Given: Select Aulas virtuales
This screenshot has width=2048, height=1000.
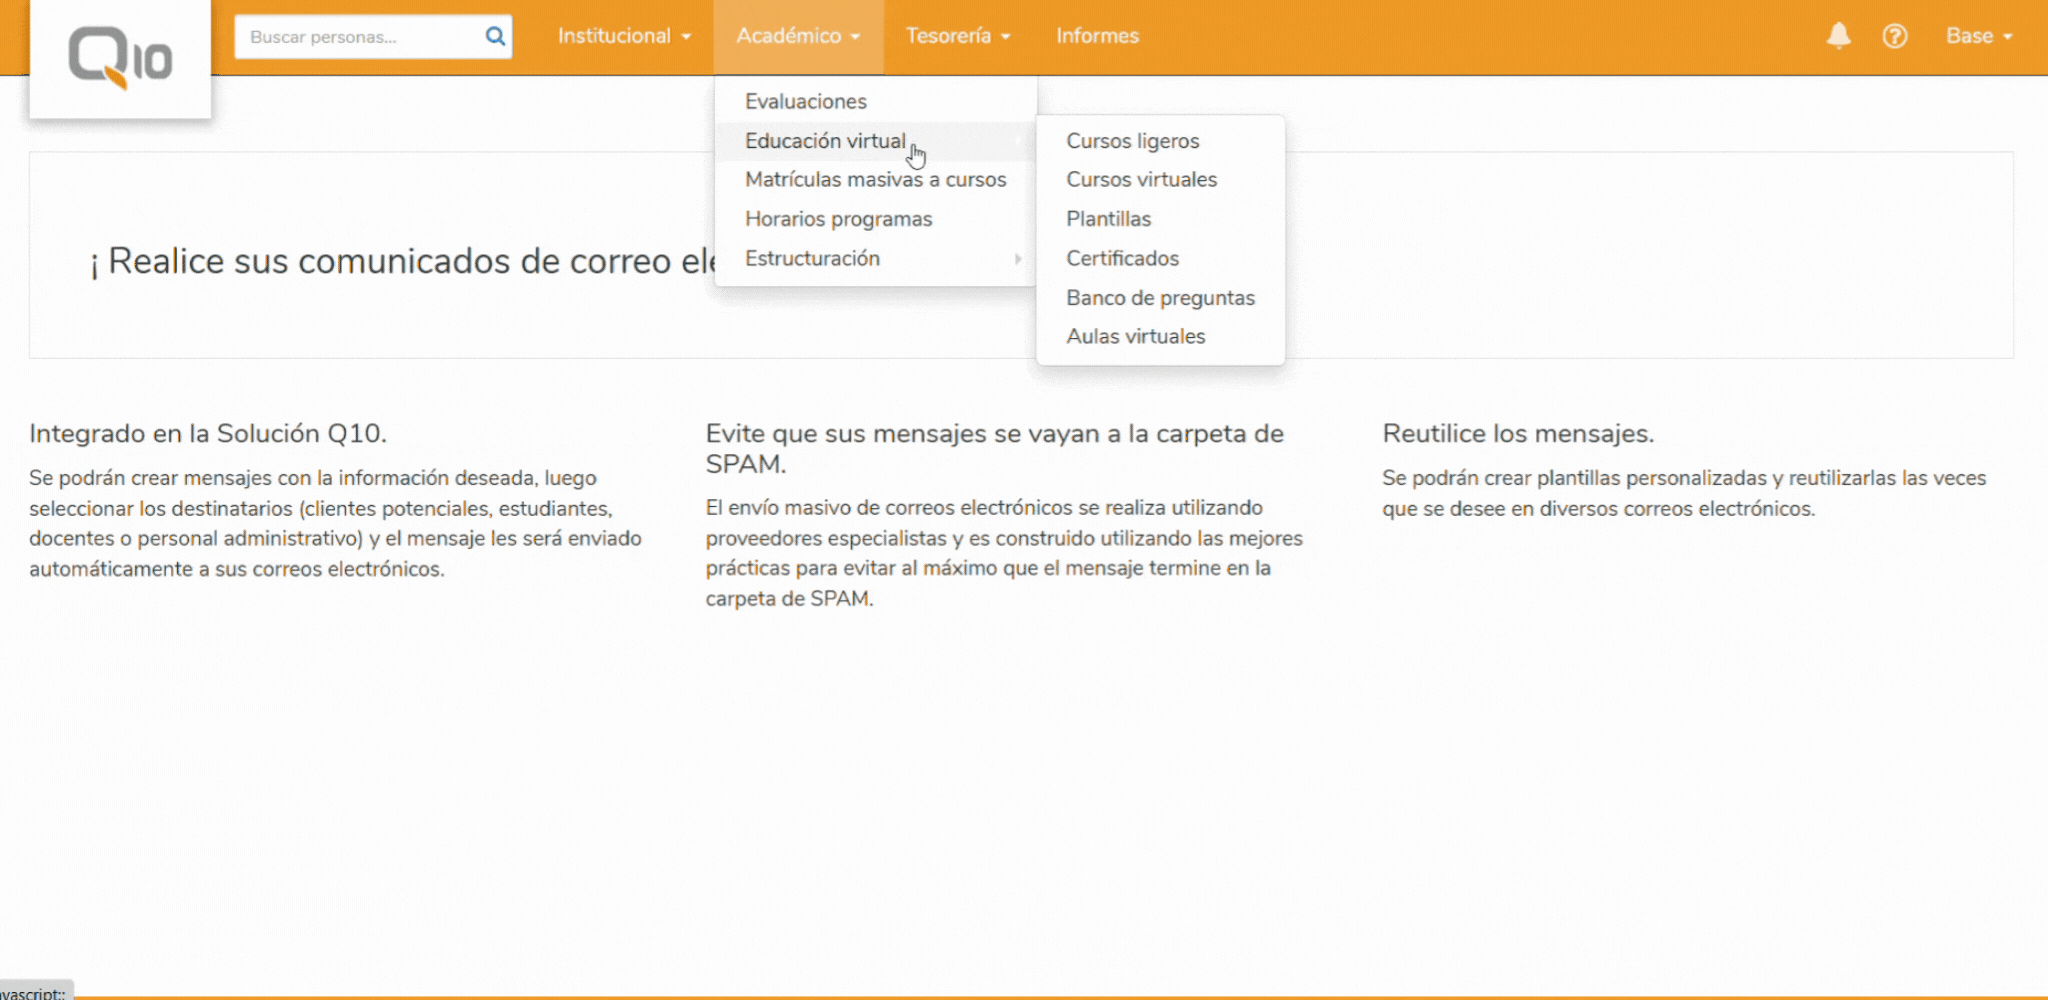Looking at the screenshot, I should pyautogui.click(x=1136, y=336).
